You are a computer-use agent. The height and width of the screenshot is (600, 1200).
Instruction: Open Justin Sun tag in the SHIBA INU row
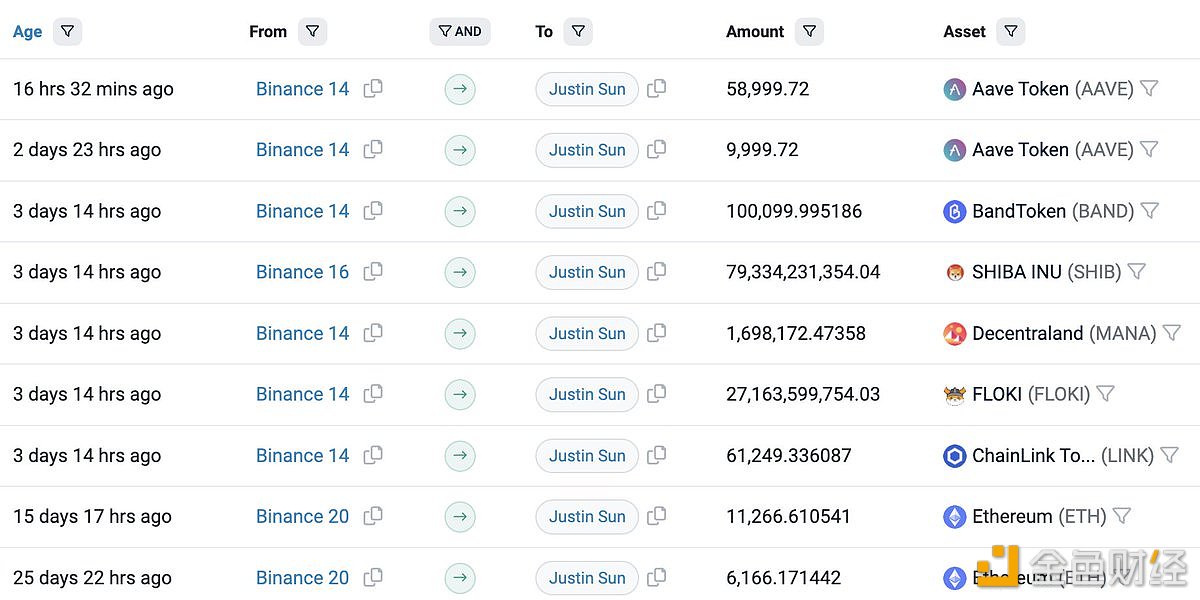pyautogui.click(x=587, y=272)
